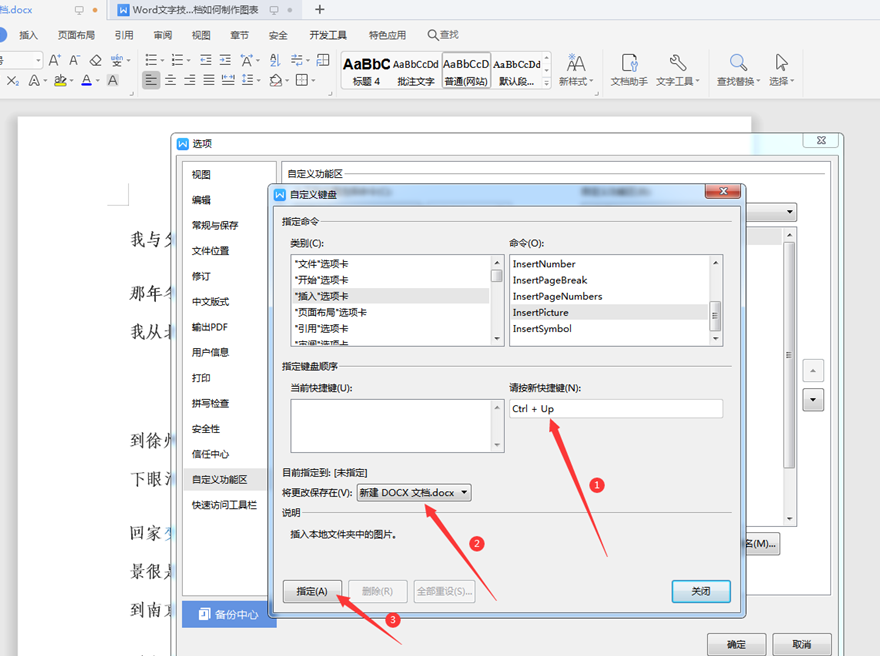Center align the paragraph
Image resolution: width=880 pixels, height=656 pixels.
(x=169, y=81)
